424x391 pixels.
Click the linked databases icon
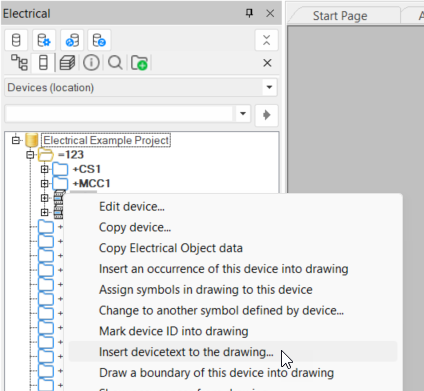72,40
